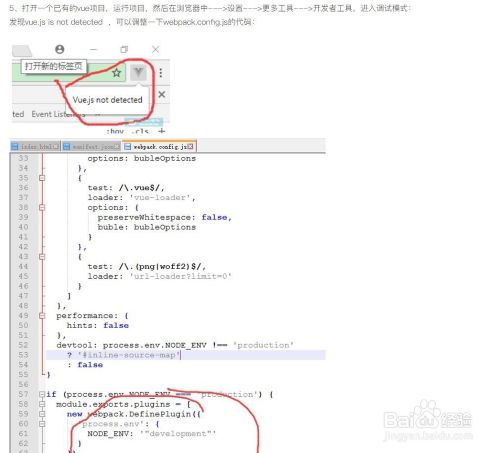Viewport: 500px width, 453px height.
Task: Click the 'Vue.js not detected' popup text
Action: point(107,100)
